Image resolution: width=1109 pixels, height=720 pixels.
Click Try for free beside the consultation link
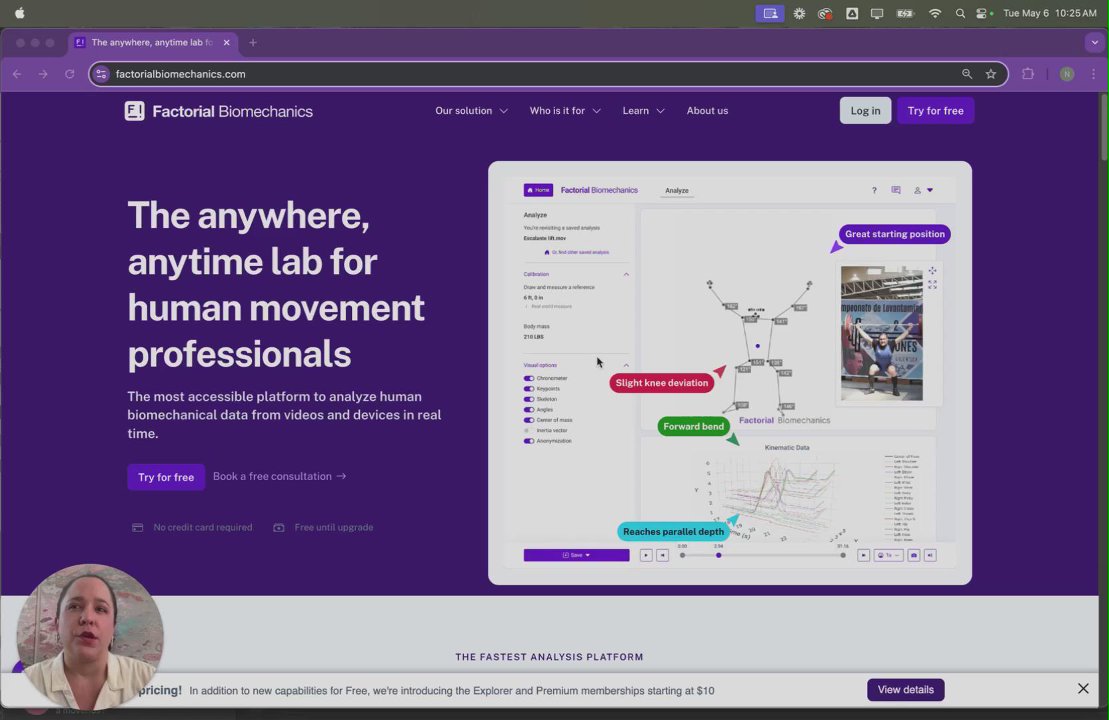166,477
